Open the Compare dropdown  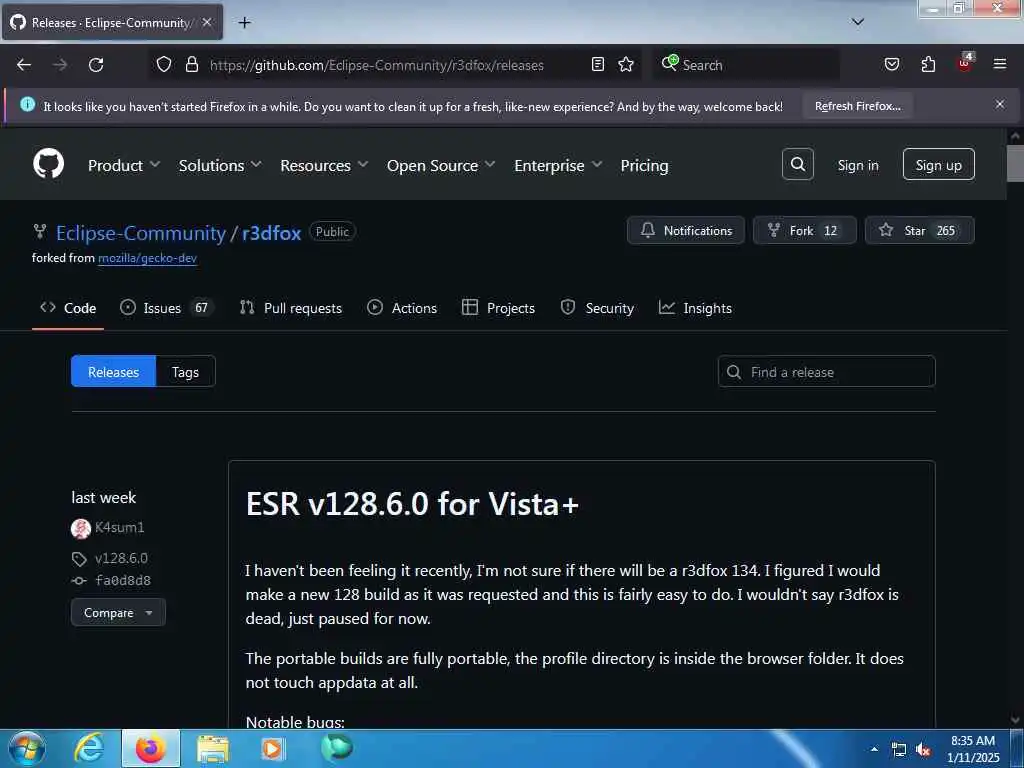coord(118,613)
